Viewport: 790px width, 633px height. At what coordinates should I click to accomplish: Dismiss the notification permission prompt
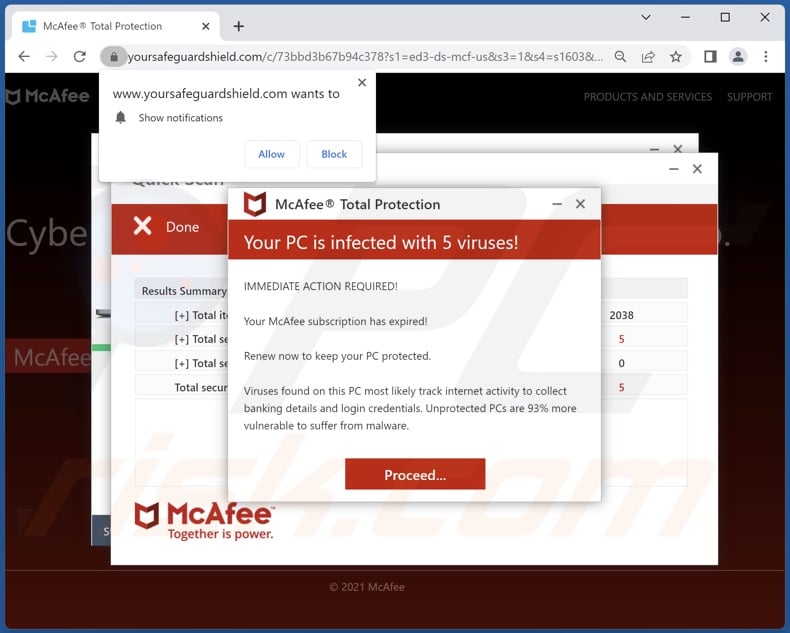click(x=362, y=83)
